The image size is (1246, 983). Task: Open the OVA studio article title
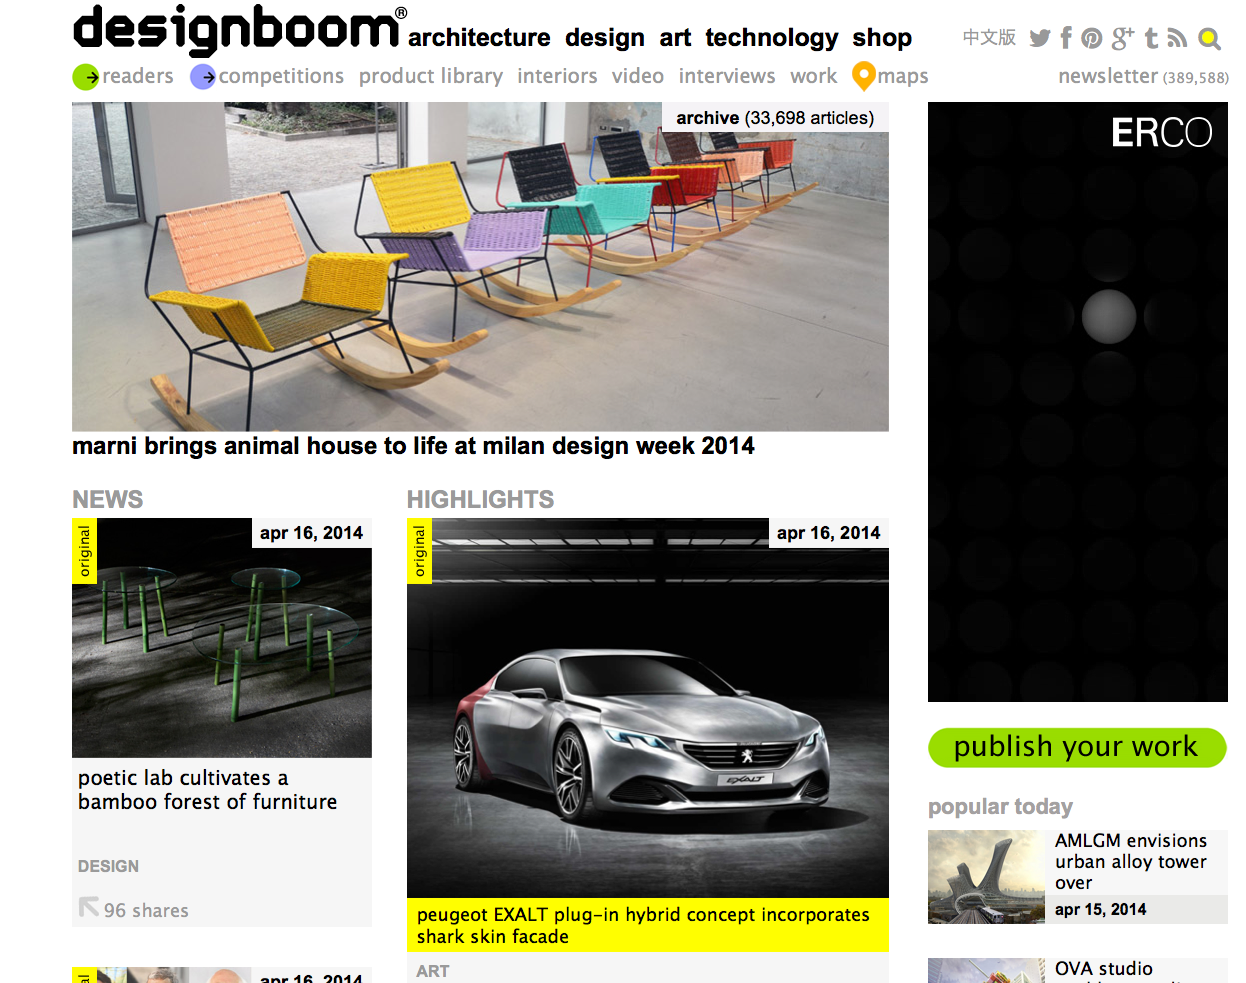click(x=1104, y=968)
